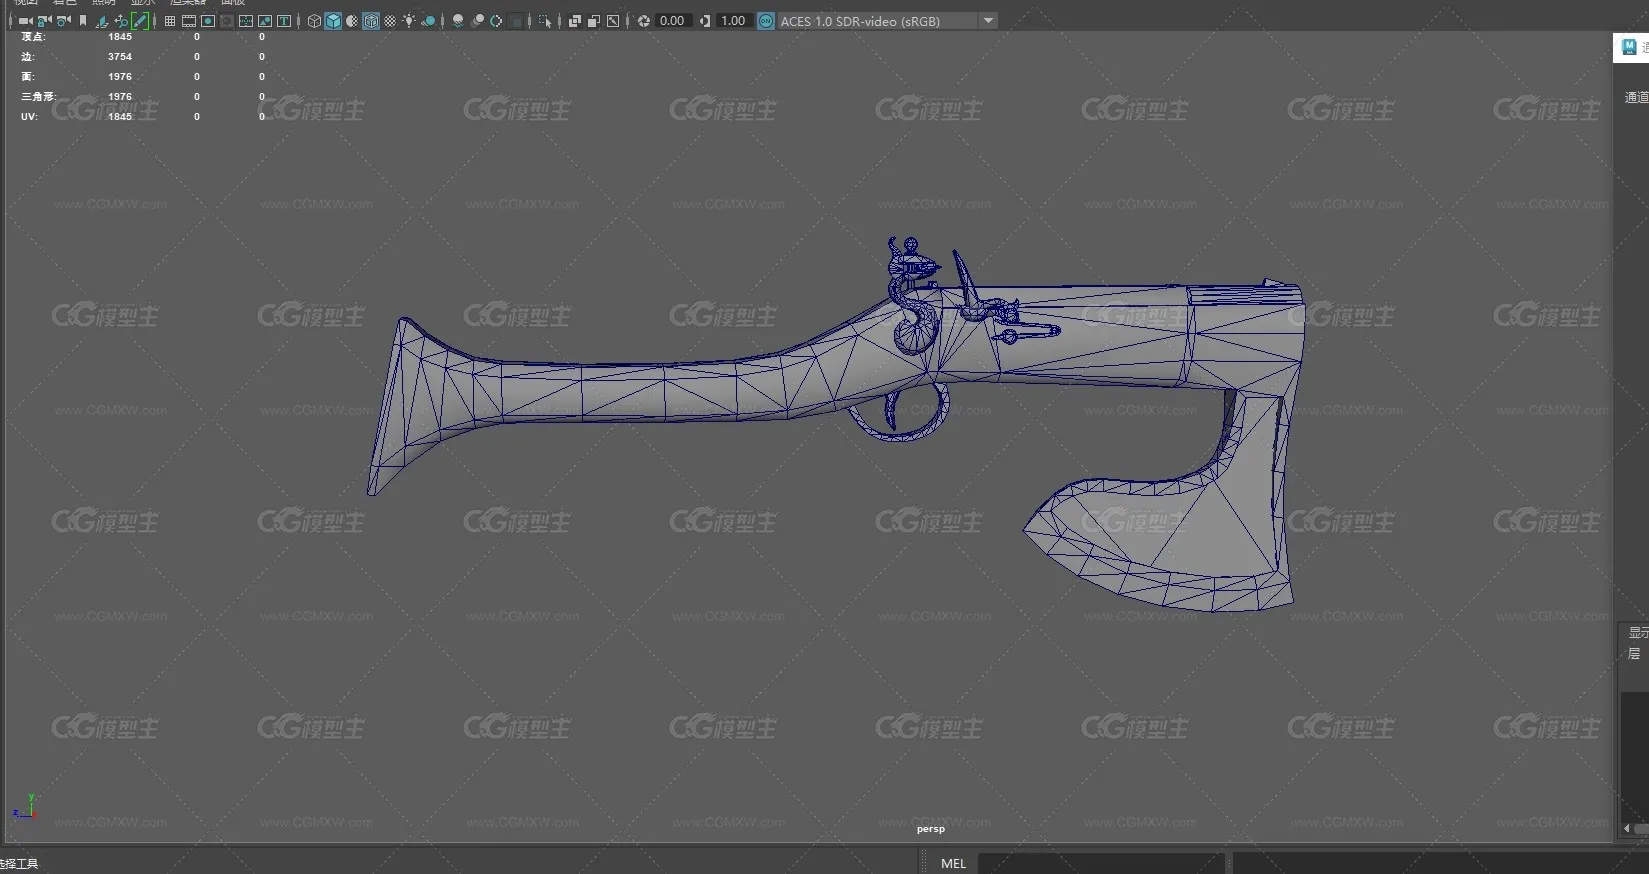The height and width of the screenshot is (874, 1649).
Task: Toggle the safe title icon
Action: (x=284, y=21)
